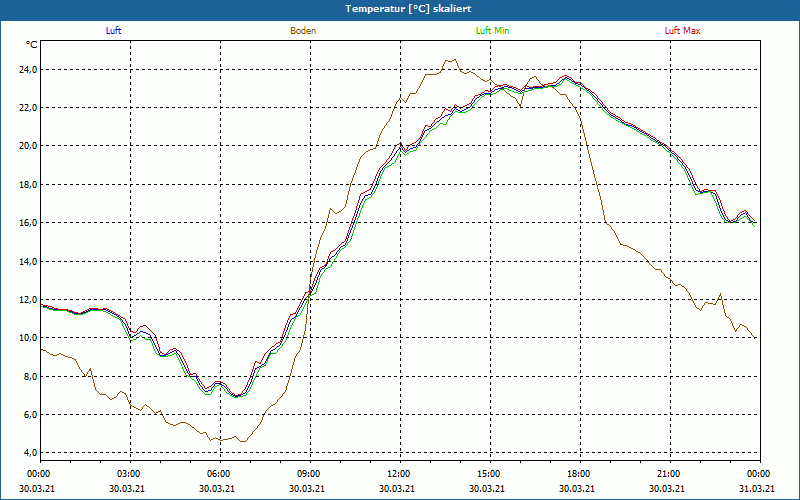Viewport: 800px width, 500px height.
Task: Click the blue Luft legend label
Action: [x=113, y=31]
